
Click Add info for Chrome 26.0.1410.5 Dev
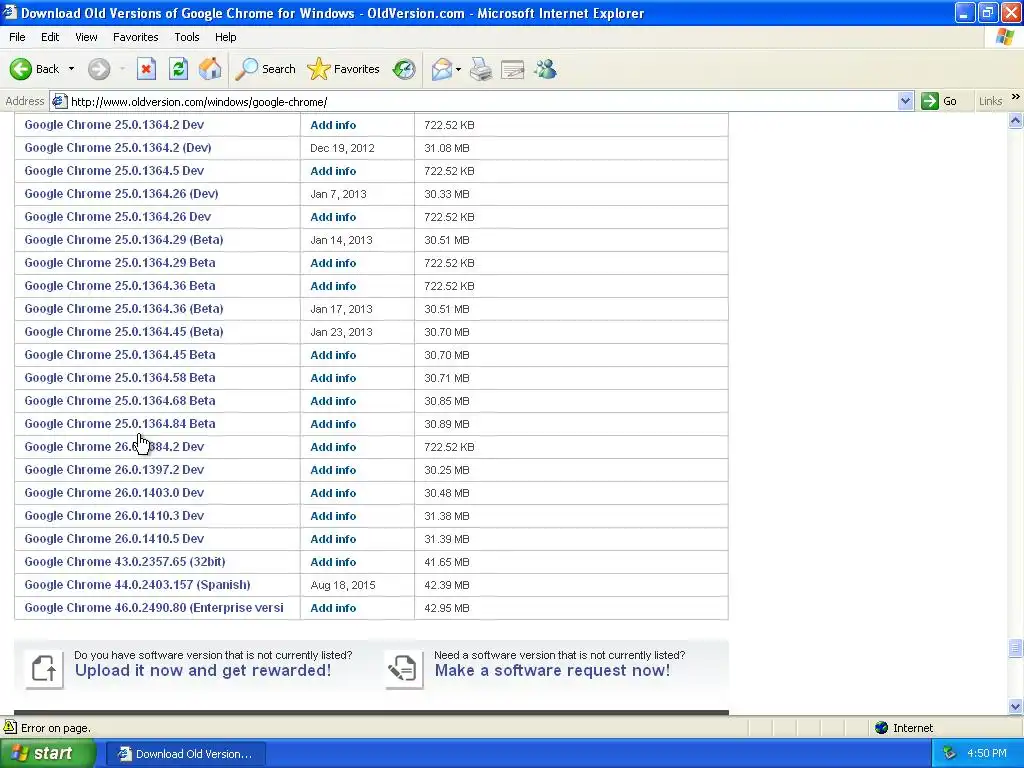tap(333, 539)
